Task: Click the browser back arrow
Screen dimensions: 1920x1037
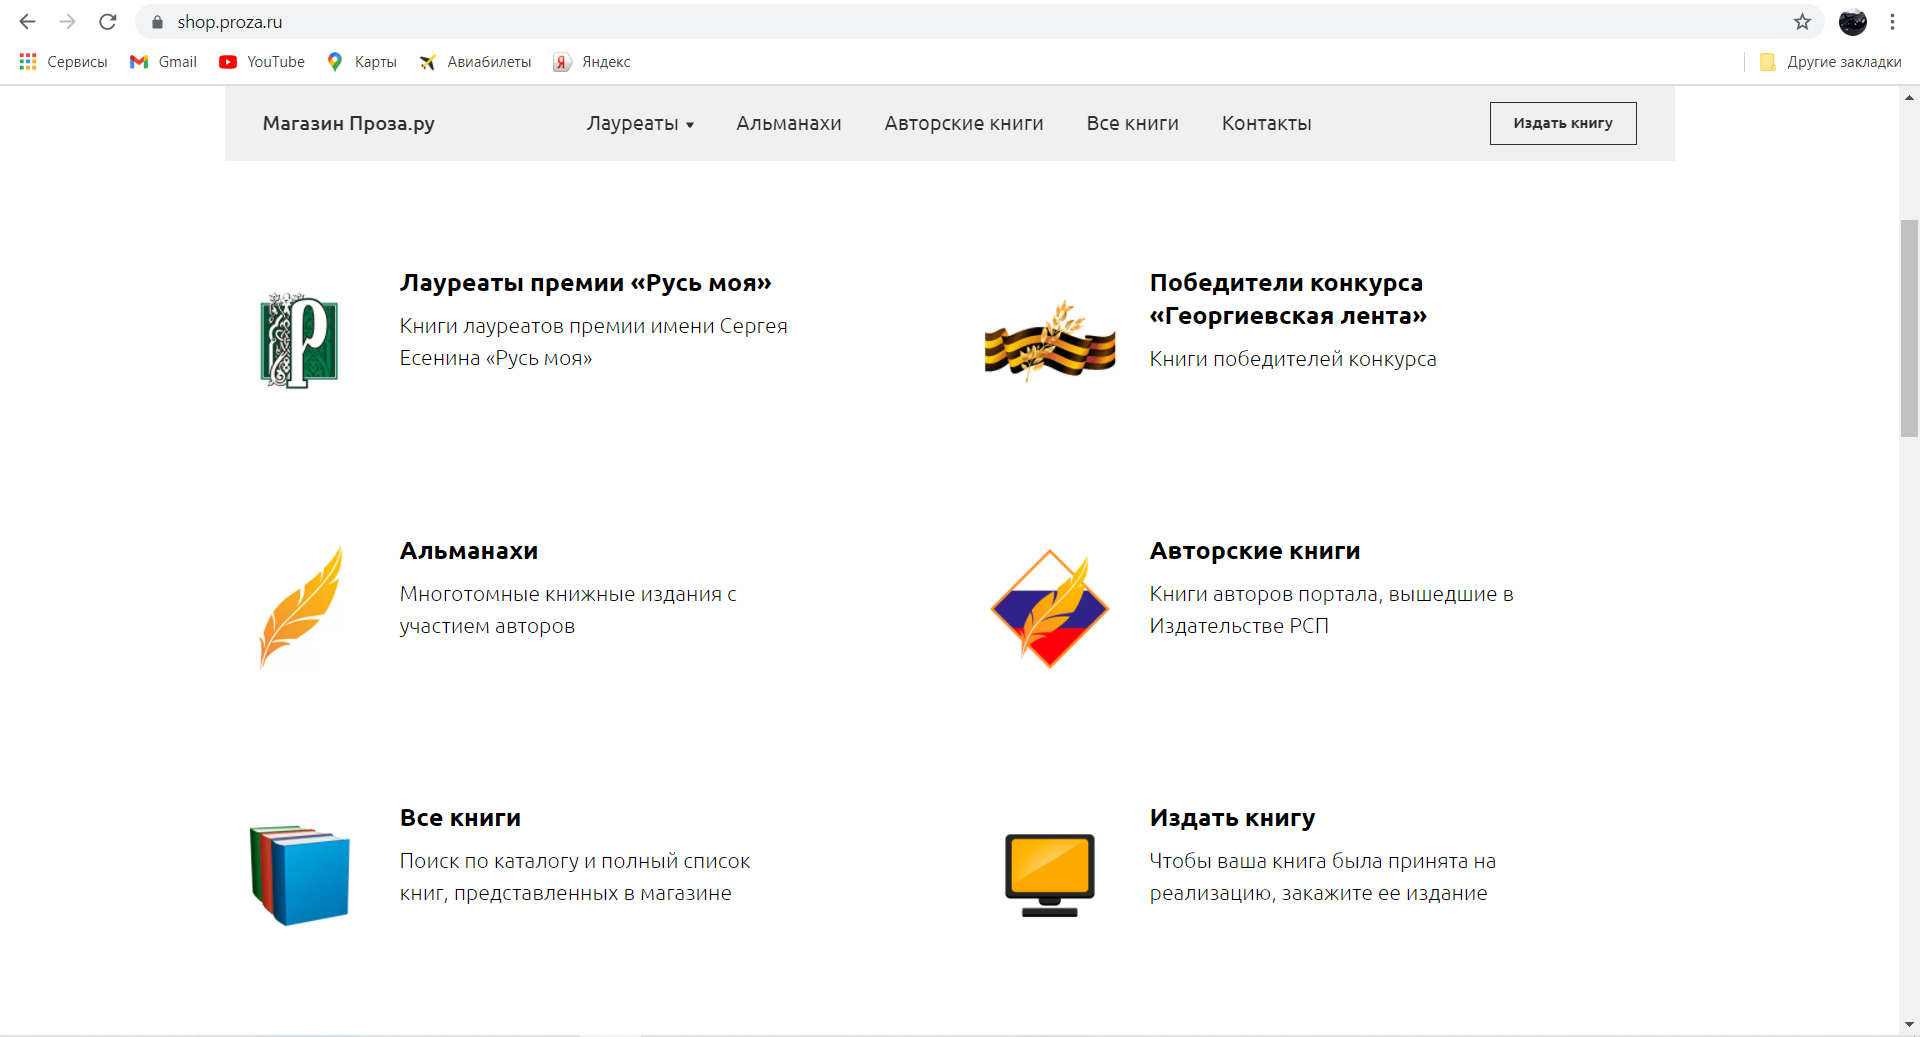Action: click(27, 21)
